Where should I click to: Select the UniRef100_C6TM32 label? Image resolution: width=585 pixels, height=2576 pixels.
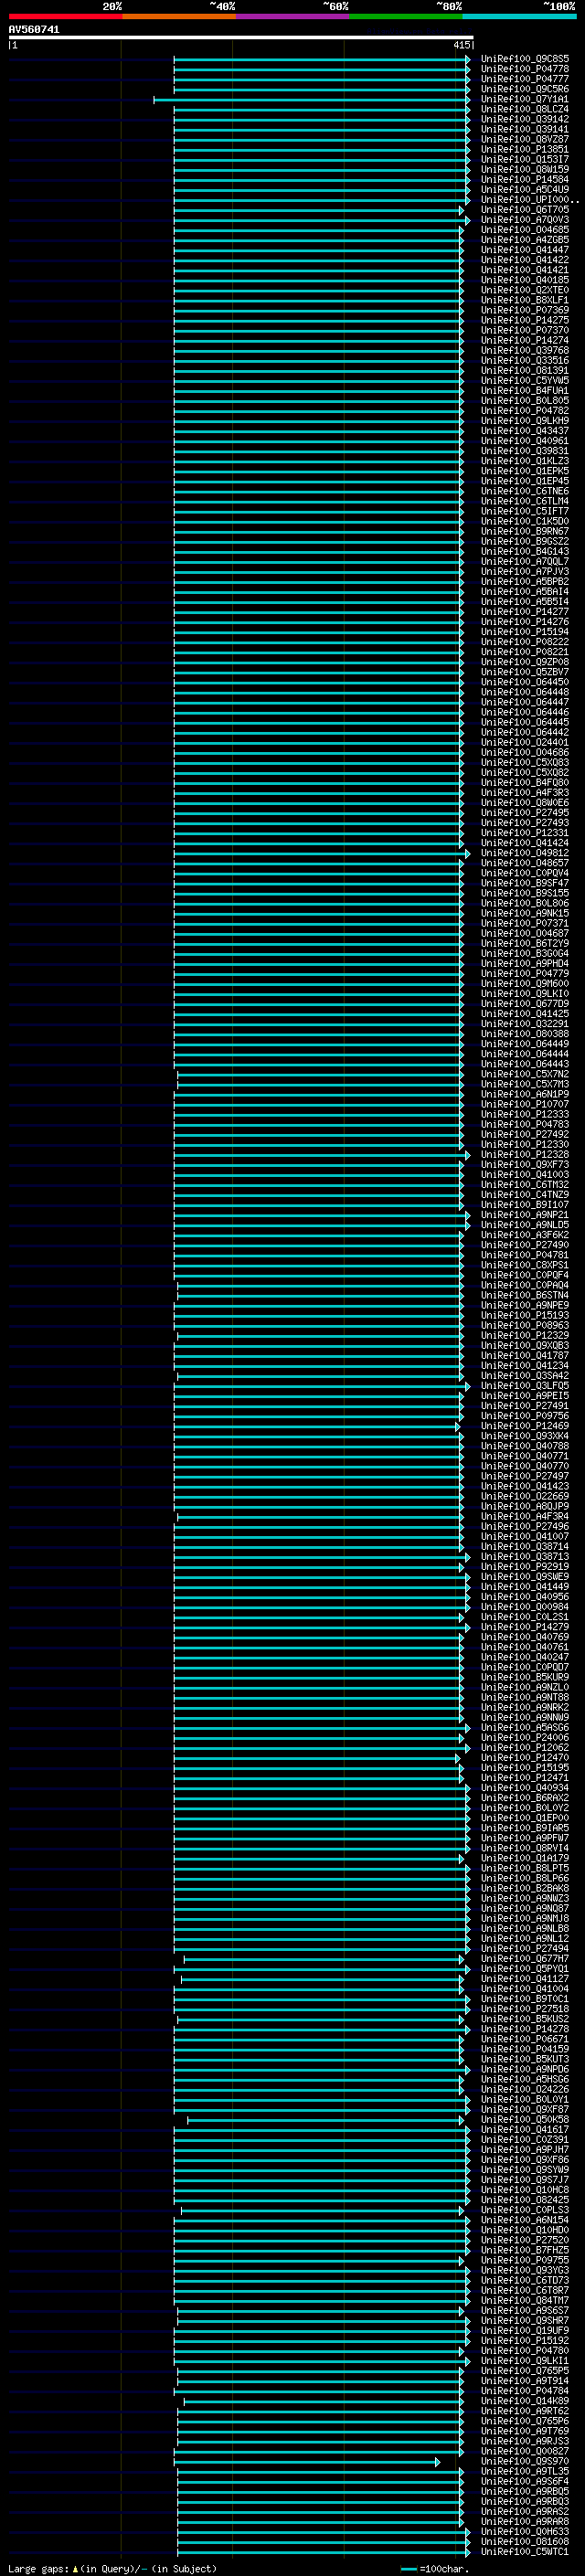pyautogui.click(x=524, y=1184)
